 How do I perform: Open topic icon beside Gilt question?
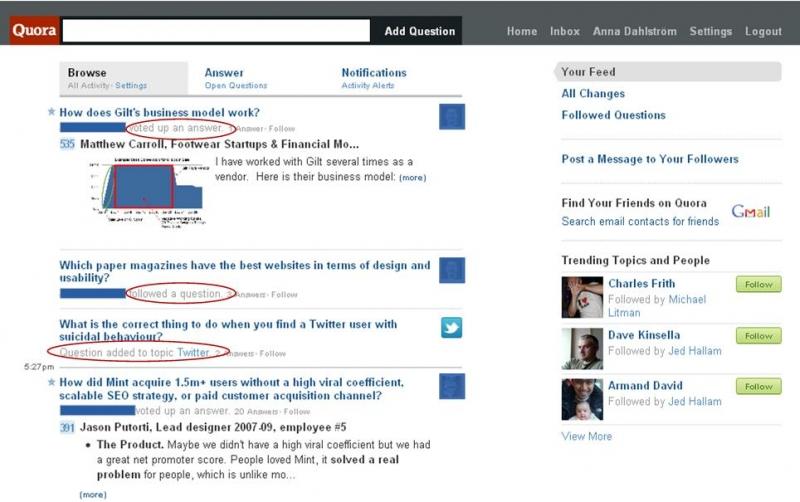(452, 116)
